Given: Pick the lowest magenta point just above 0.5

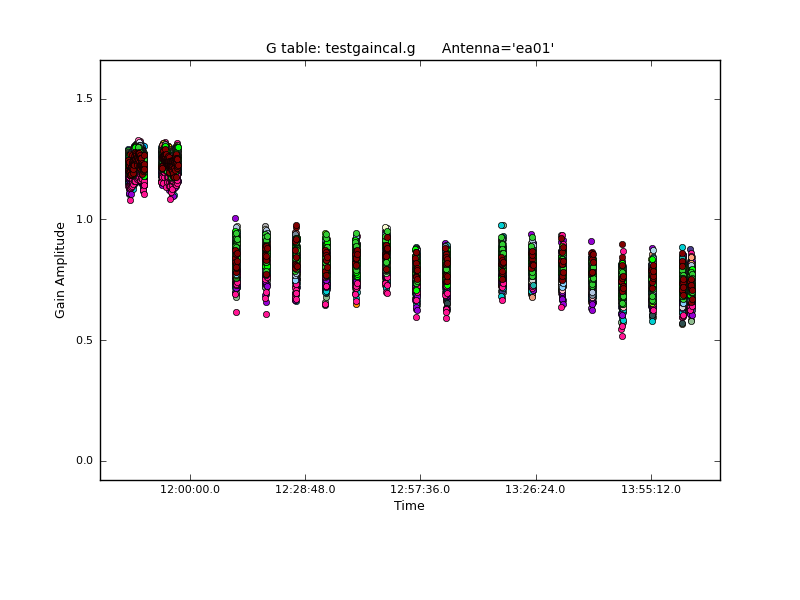Looking at the screenshot, I should point(622,336).
